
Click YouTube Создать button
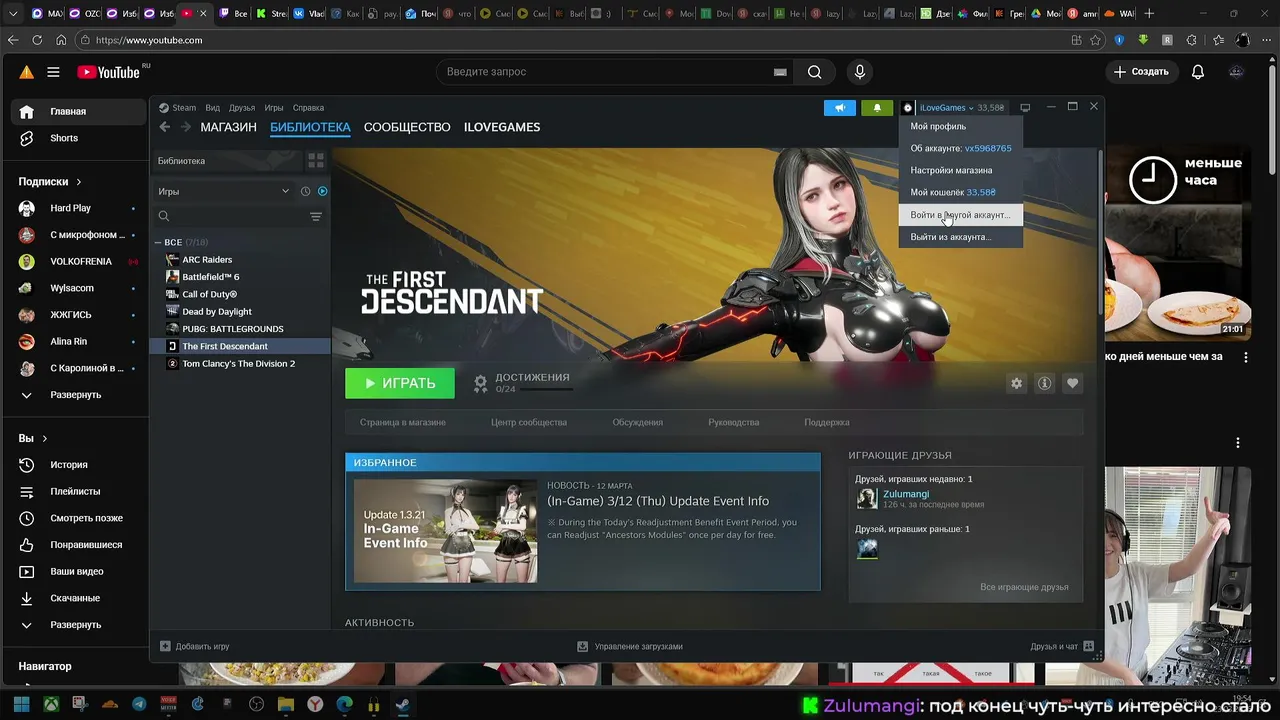(x=1141, y=72)
